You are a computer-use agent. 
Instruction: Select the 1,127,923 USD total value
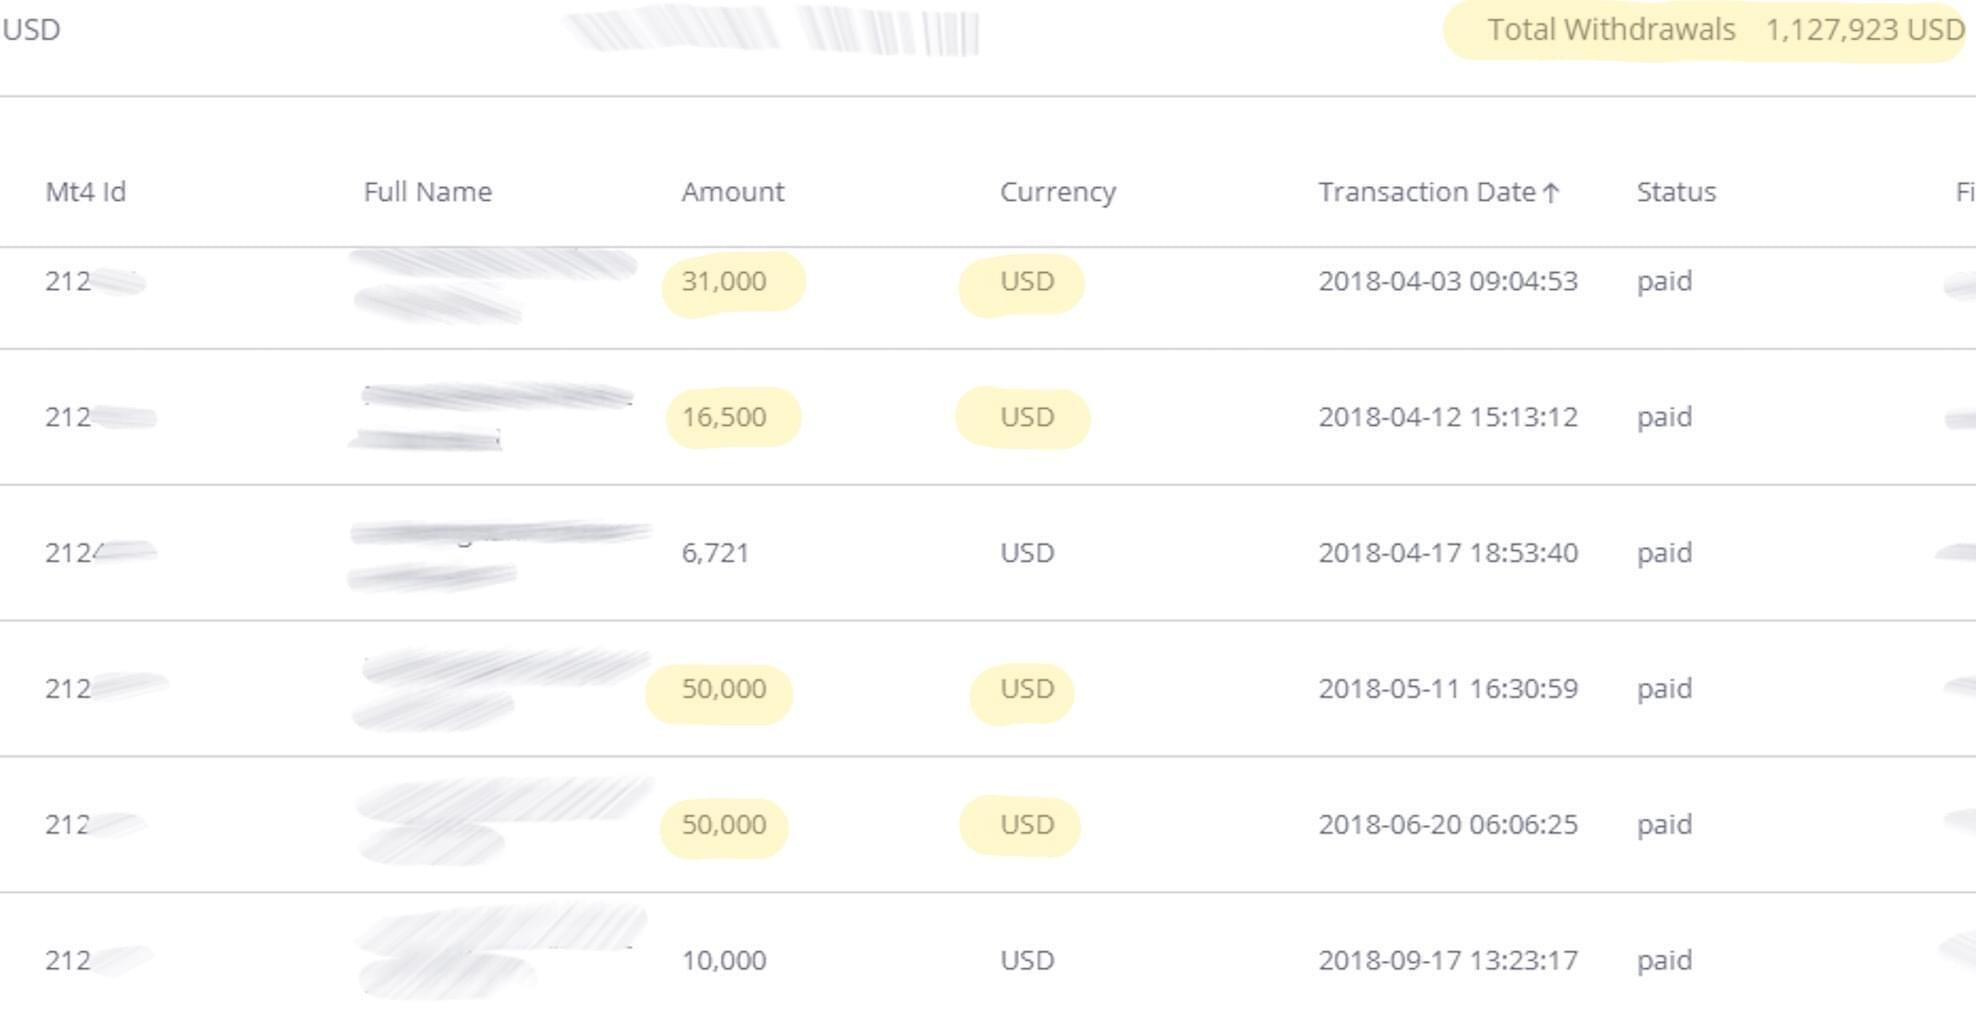(1864, 30)
